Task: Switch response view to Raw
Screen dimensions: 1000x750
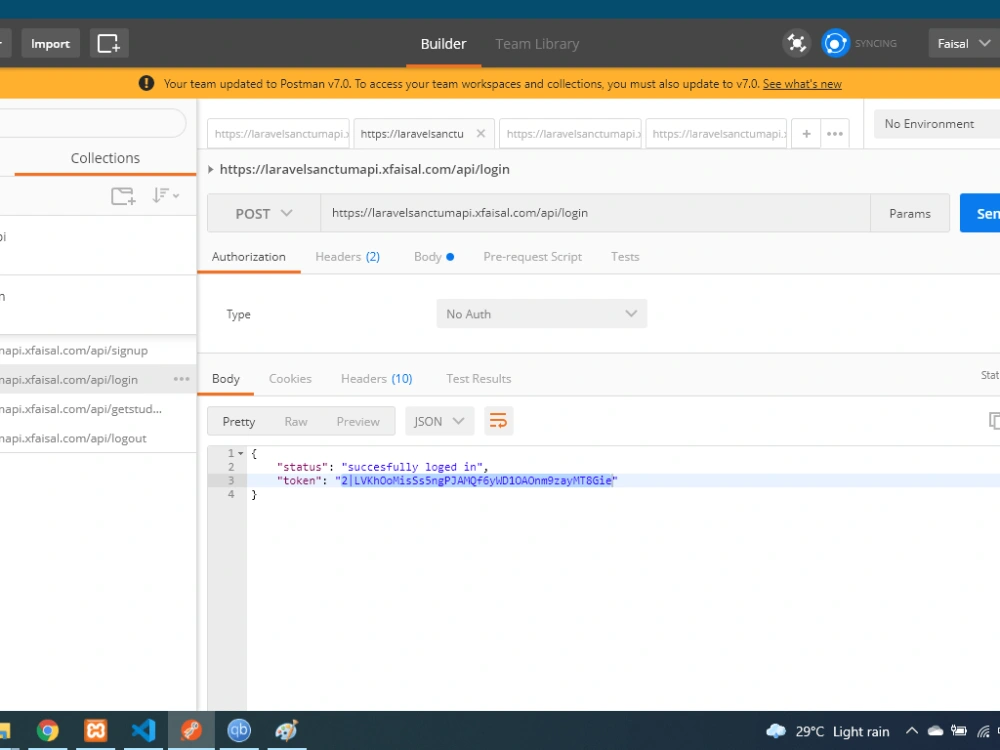Action: coord(296,422)
